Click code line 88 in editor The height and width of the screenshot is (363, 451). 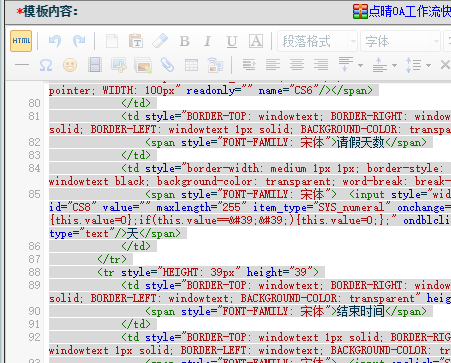pyautogui.click(x=187, y=272)
